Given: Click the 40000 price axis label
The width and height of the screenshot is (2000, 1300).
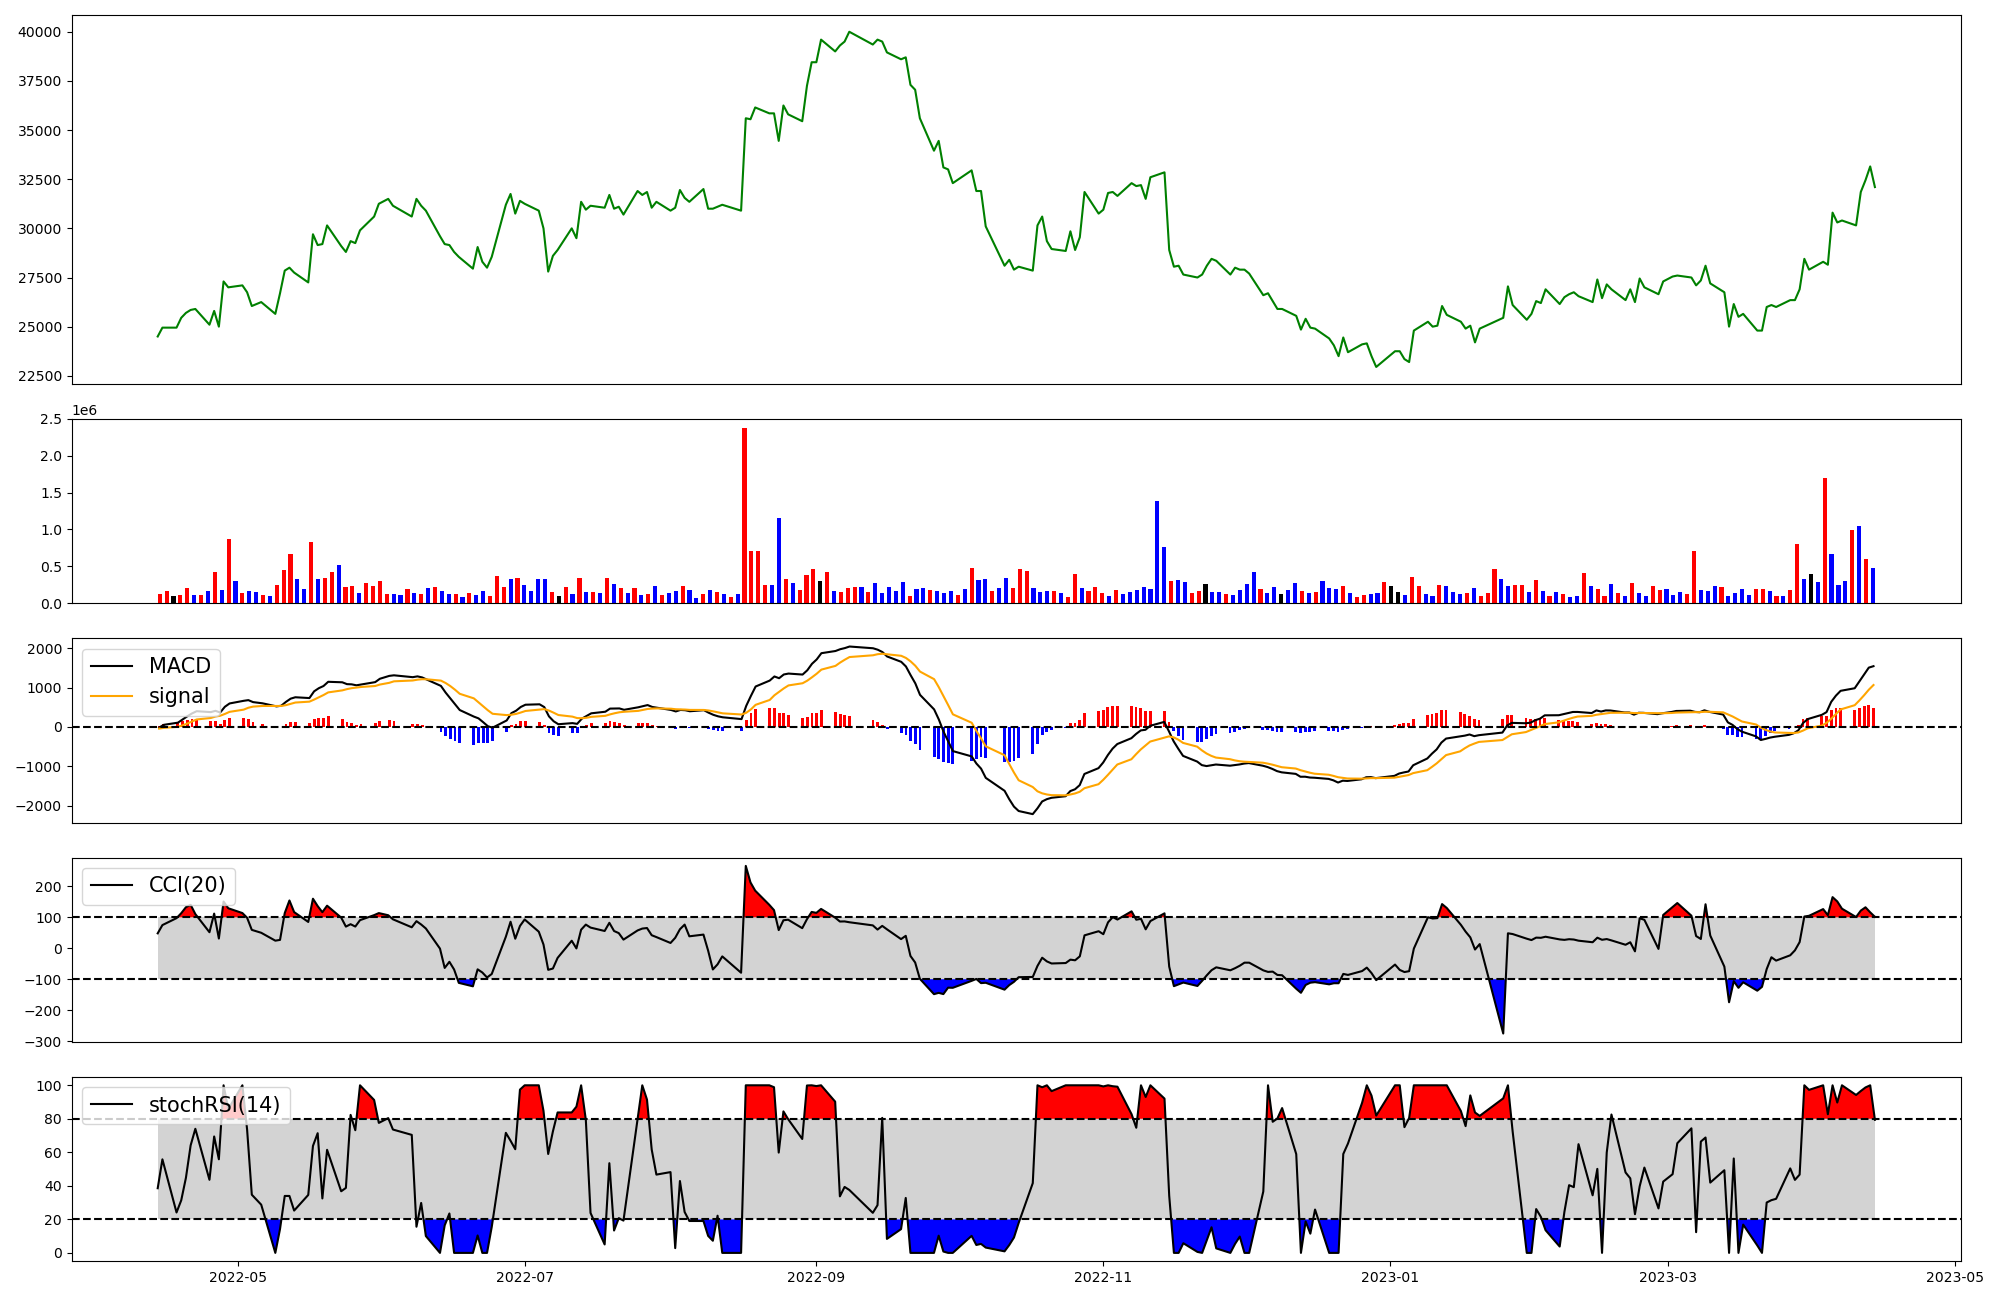Looking at the screenshot, I should pyautogui.click(x=39, y=32).
